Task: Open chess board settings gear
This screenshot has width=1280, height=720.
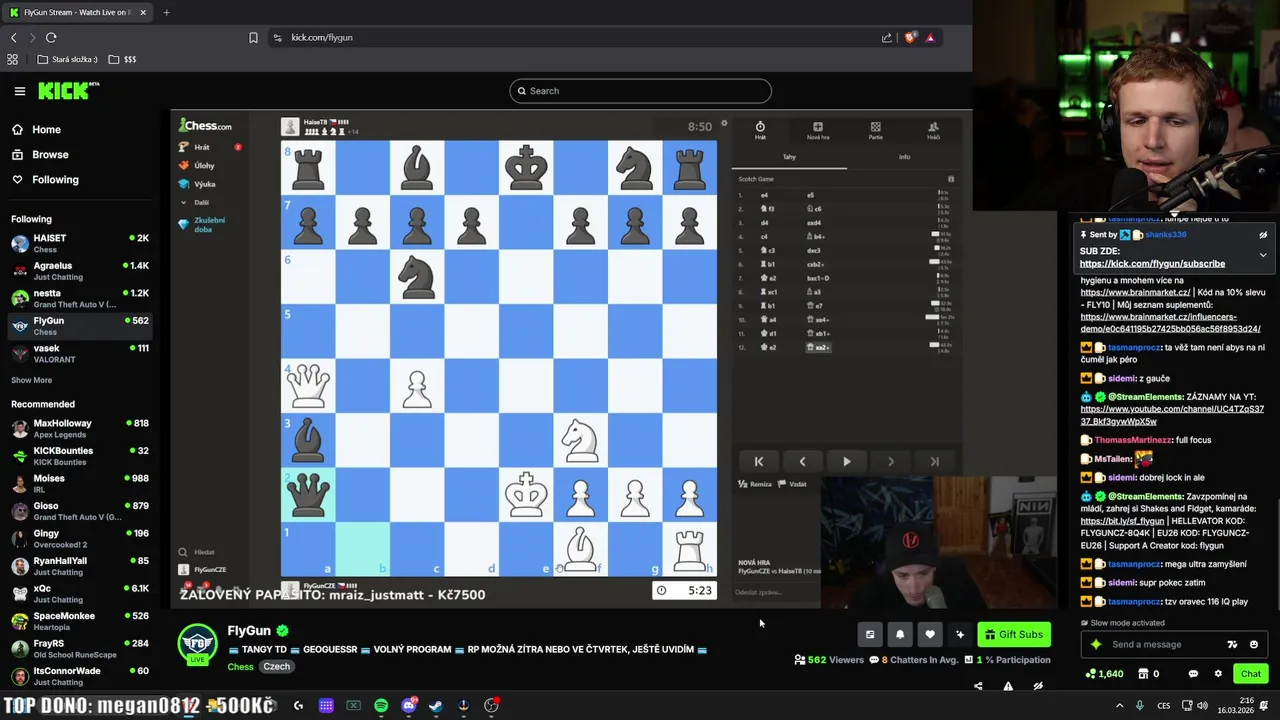Action: point(724,124)
